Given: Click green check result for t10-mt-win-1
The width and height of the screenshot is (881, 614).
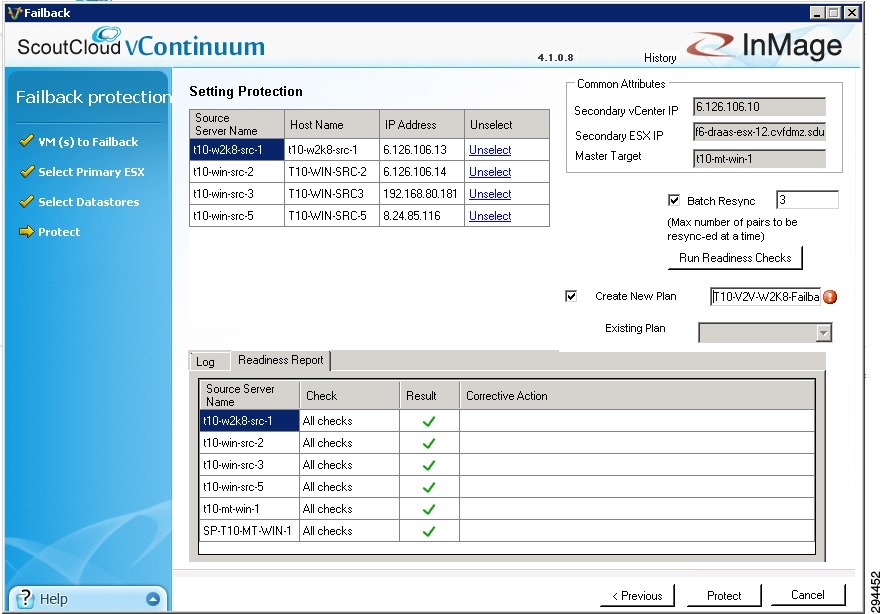Looking at the screenshot, I should pos(429,509).
